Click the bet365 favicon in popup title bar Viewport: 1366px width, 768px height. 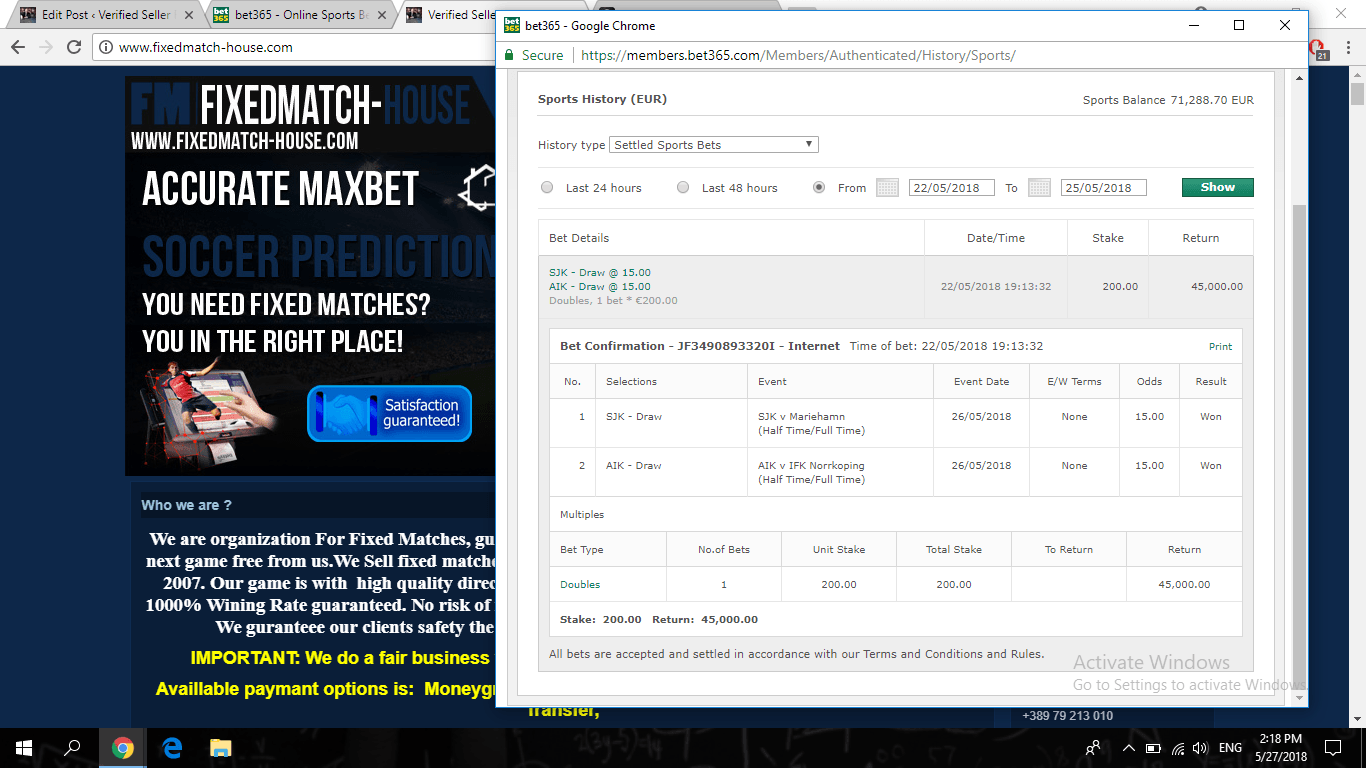512,25
